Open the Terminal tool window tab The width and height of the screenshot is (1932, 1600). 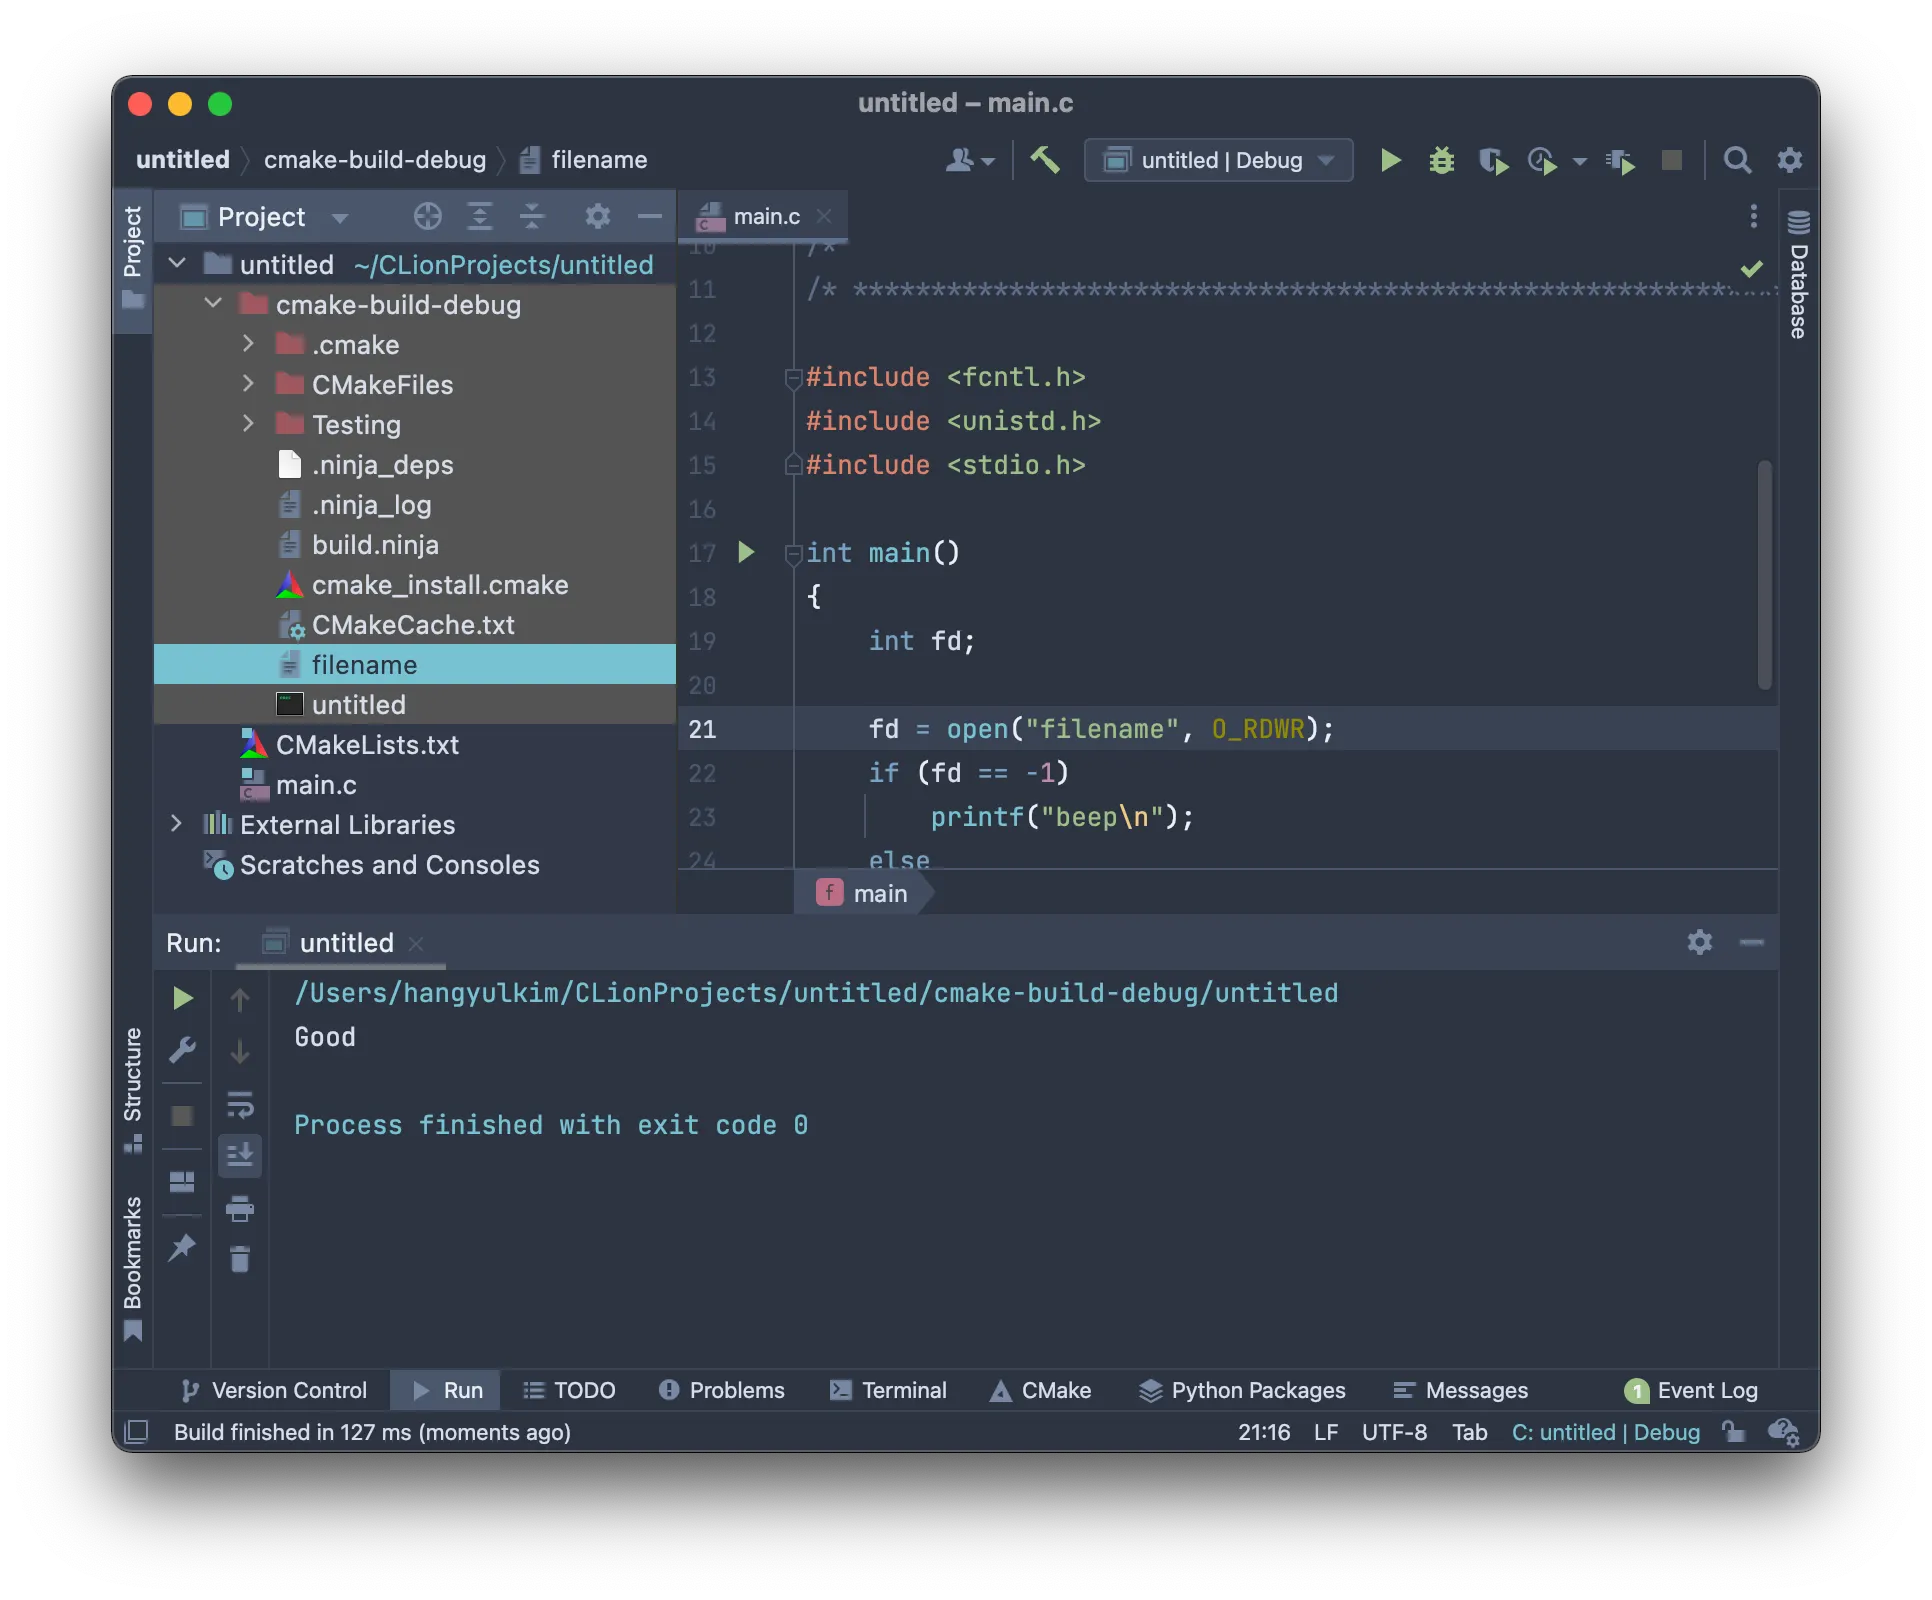click(x=888, y=1390)
